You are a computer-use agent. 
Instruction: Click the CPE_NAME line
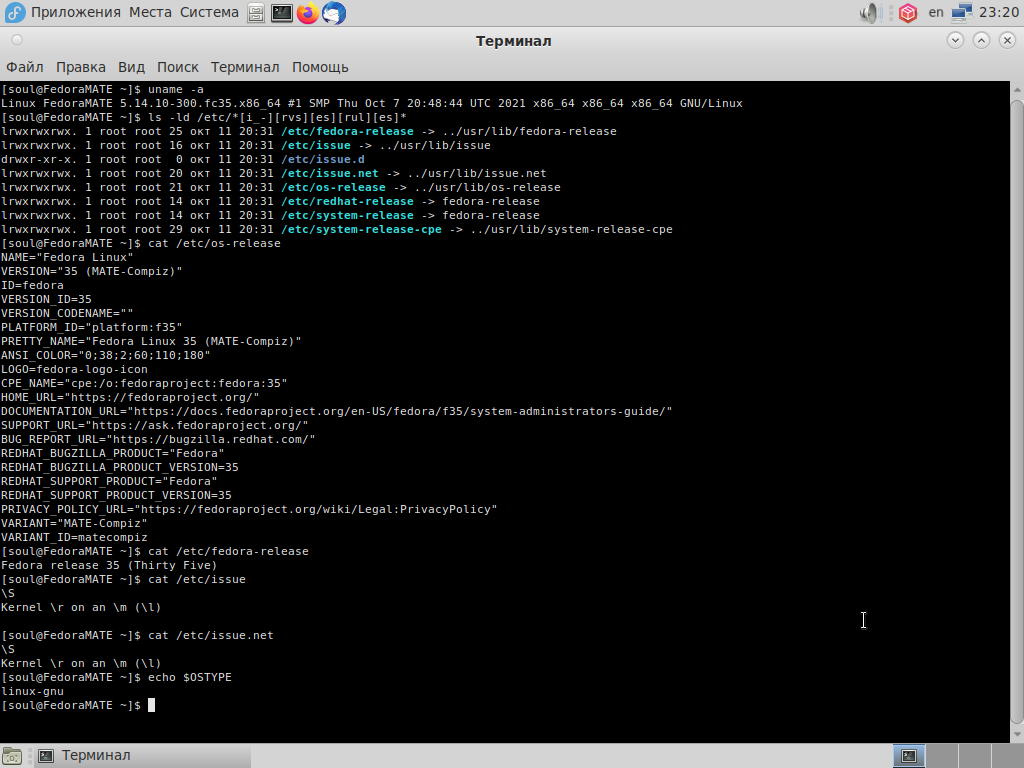tap(144, 383)
